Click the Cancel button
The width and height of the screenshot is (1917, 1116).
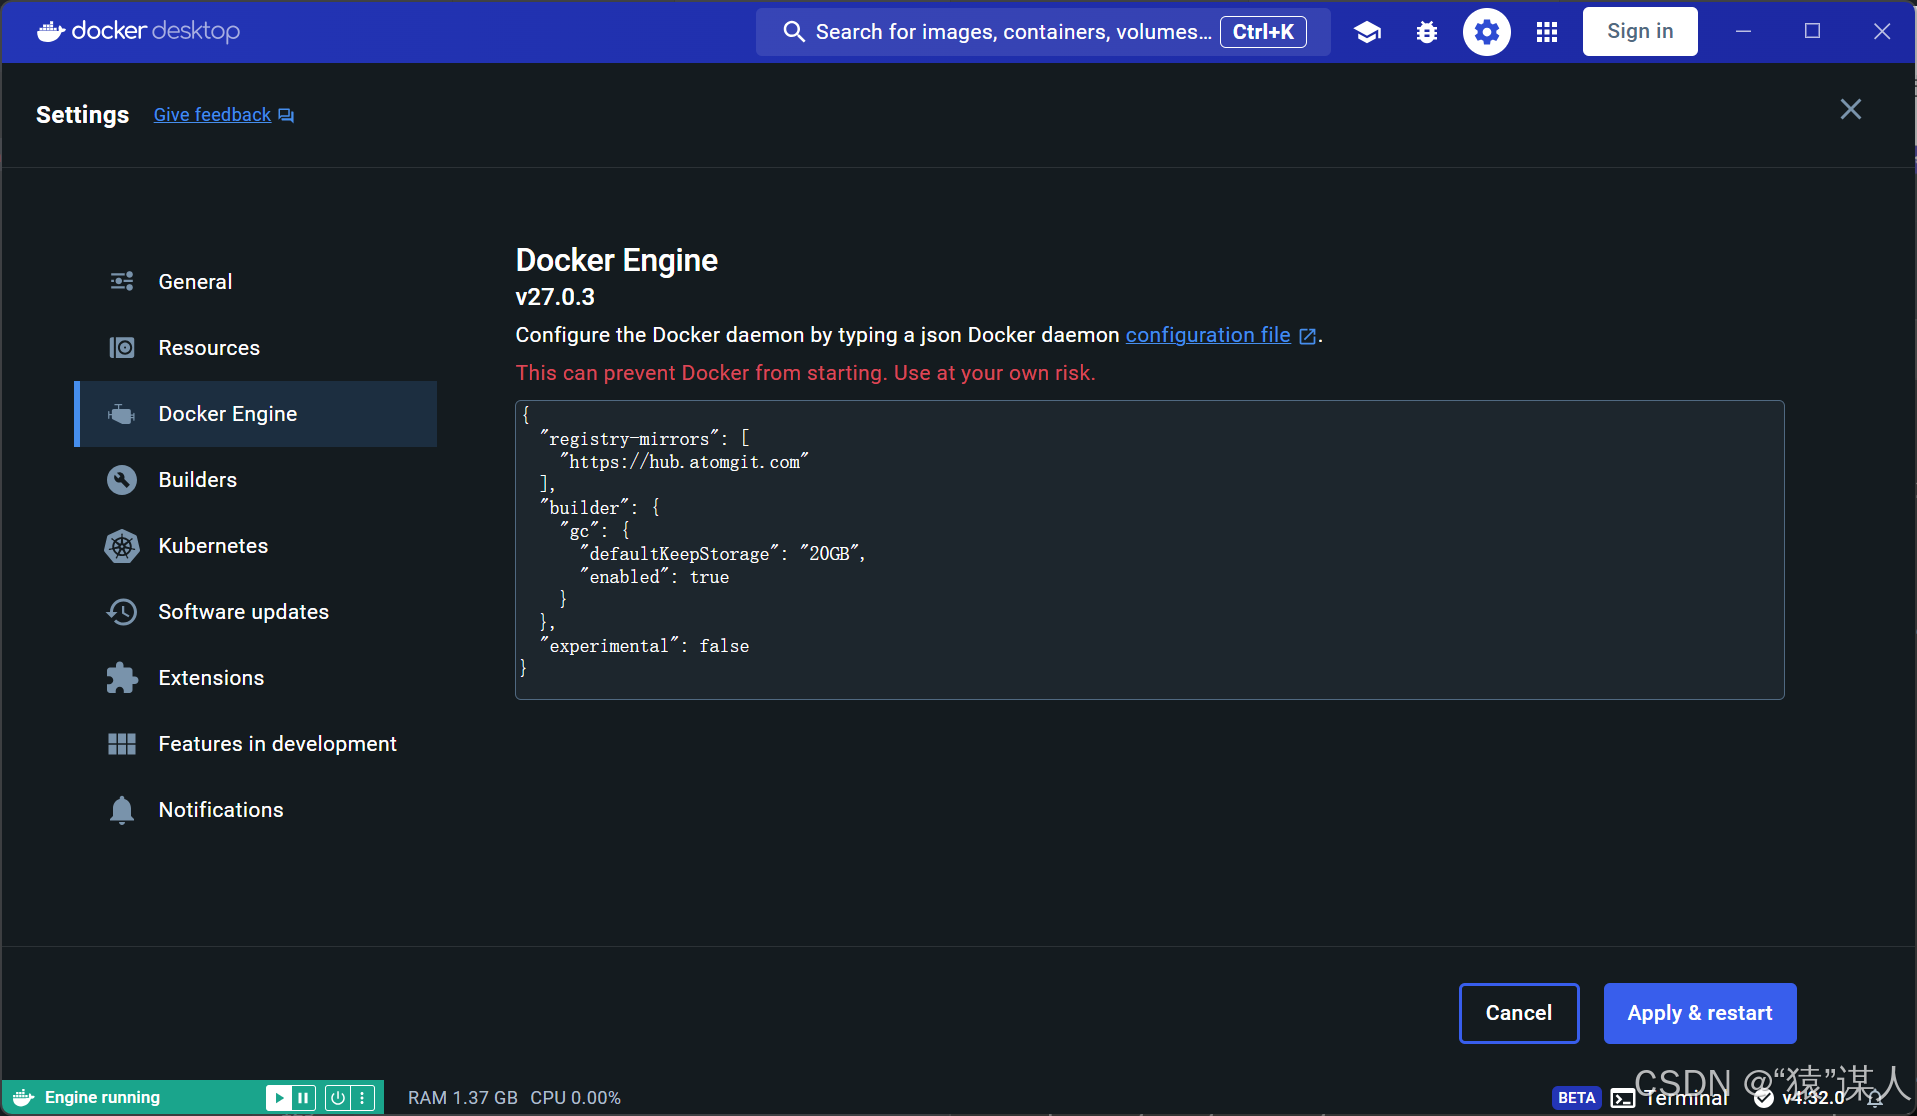1519,1013
